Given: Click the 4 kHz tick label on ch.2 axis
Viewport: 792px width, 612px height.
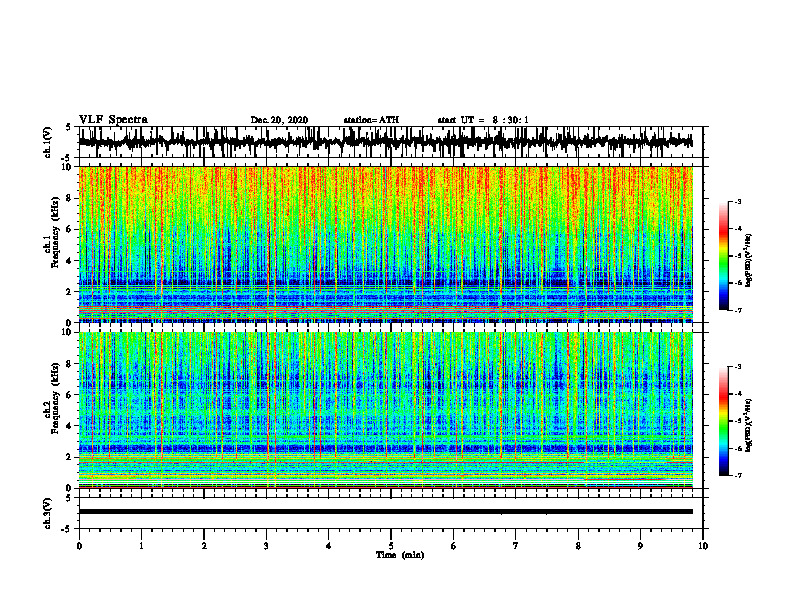Looking at the screenshot, I should click(x=69, y=426).
